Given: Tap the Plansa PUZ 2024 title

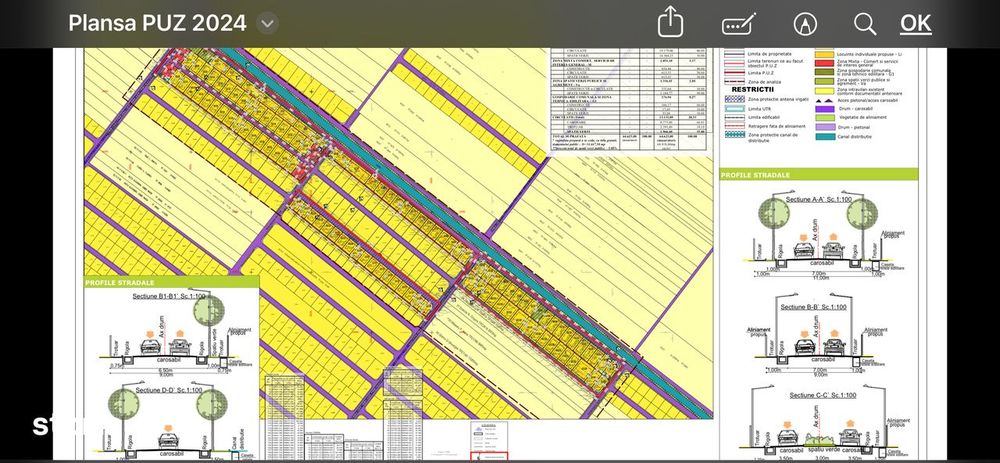Looking at the screenshot, I should [158, 24].
